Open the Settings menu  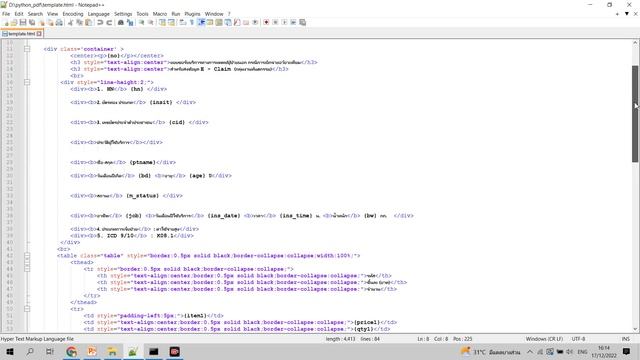[x=123, y=14]
